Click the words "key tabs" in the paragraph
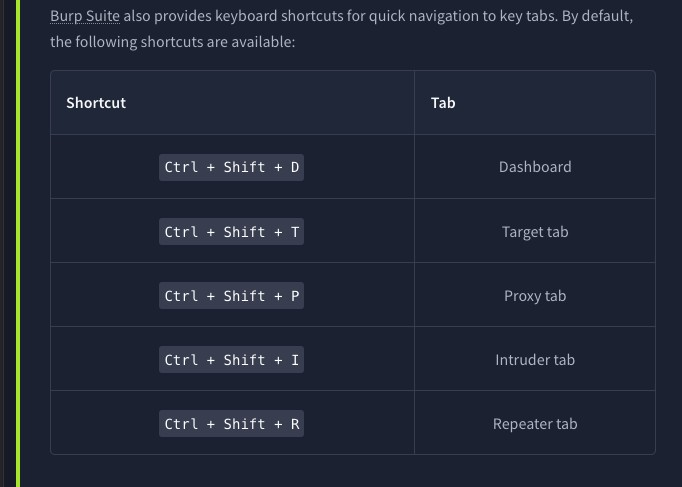The image size is (682, 487). click(x=520, y=17)
